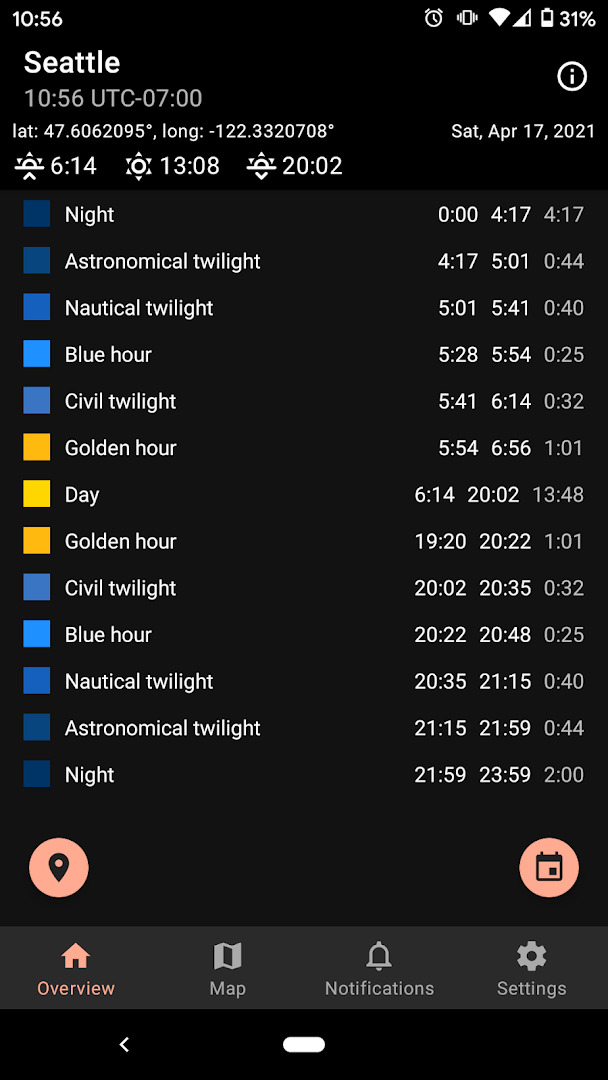608x1080 pixels.
Task: Open the info icon at top right
Action: click(572, 77)
